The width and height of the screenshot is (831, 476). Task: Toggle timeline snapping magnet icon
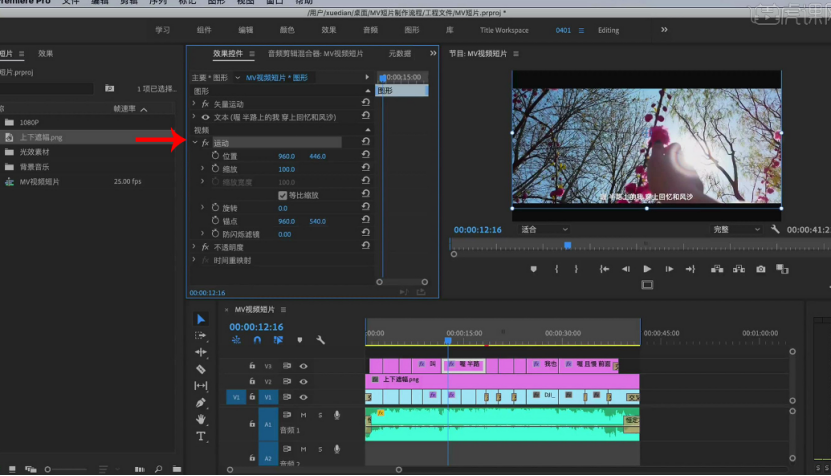tap(257, 340)
